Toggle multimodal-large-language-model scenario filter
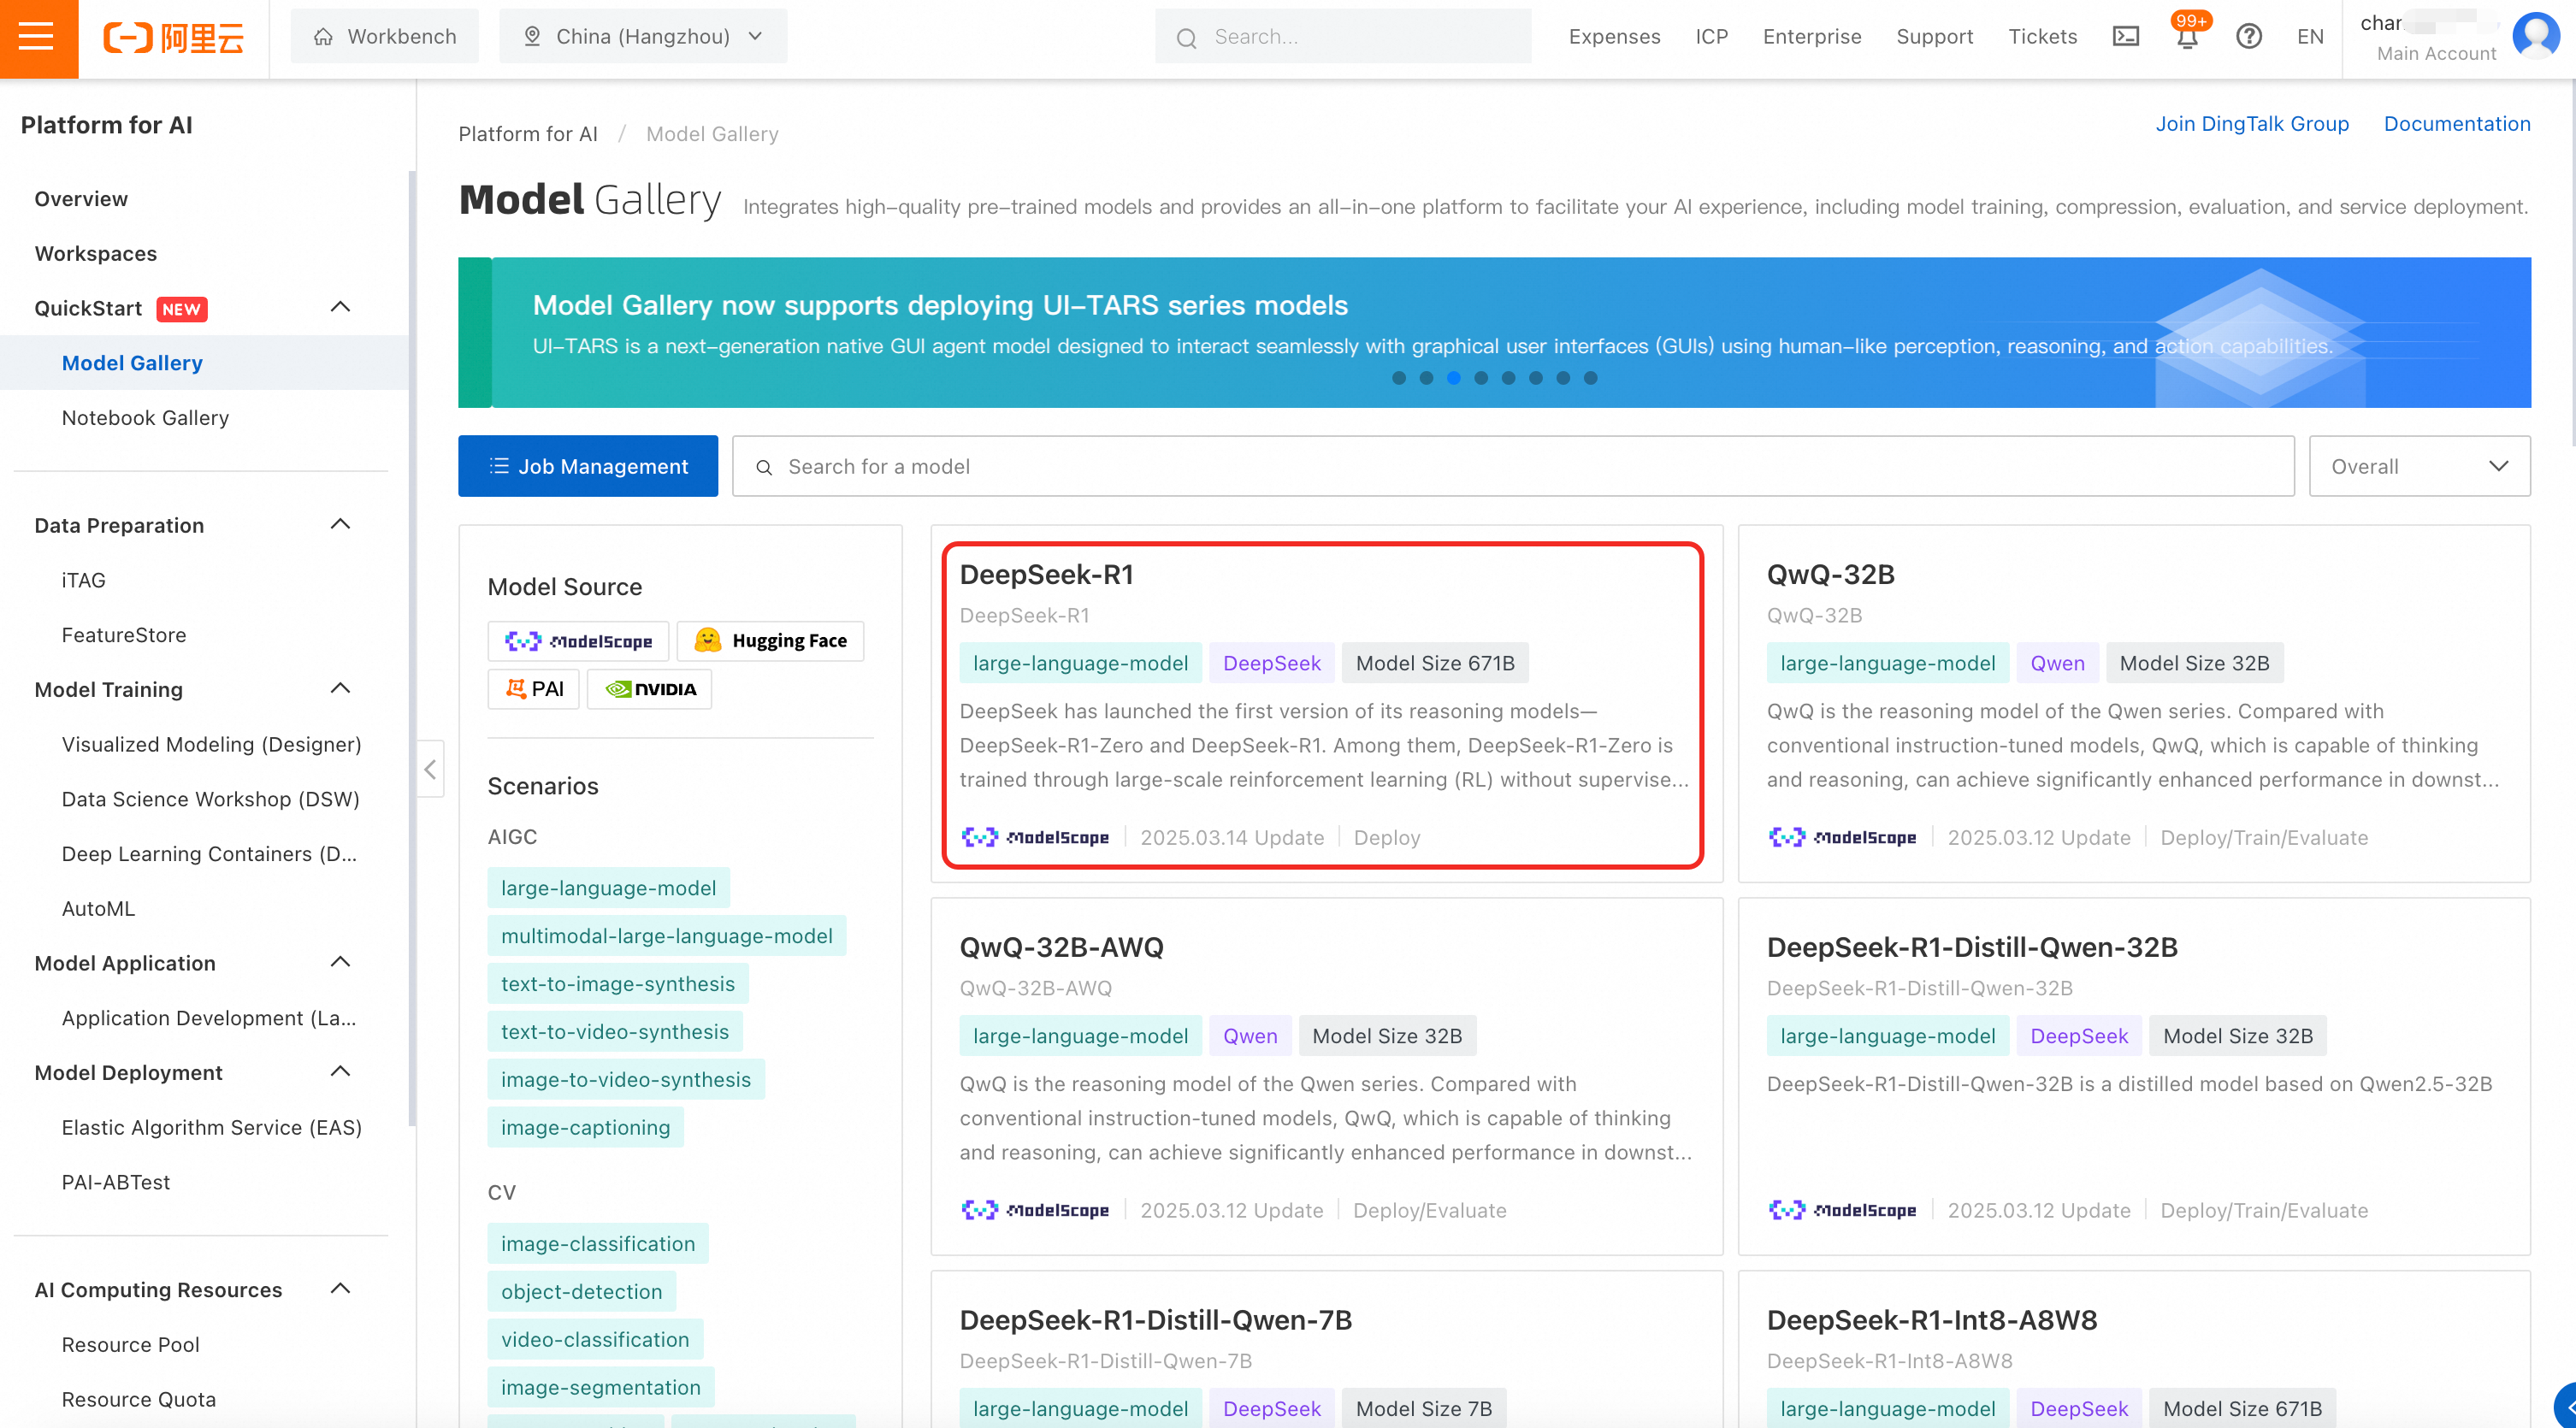The image size is (2576, 1428). pyautogui.click(x=666, y=936)
